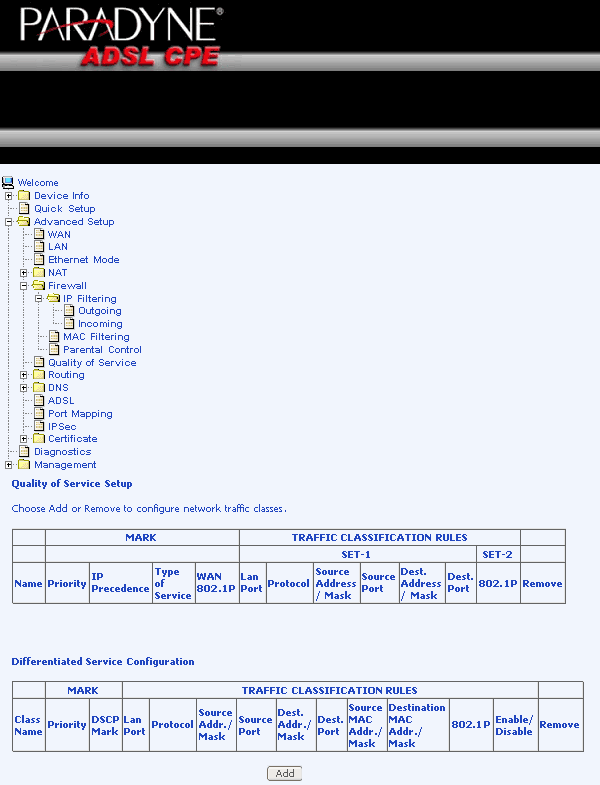Screen dimensions: 600x785
Task: Click the DNS folder icon
Action: (x=39, y=387)
